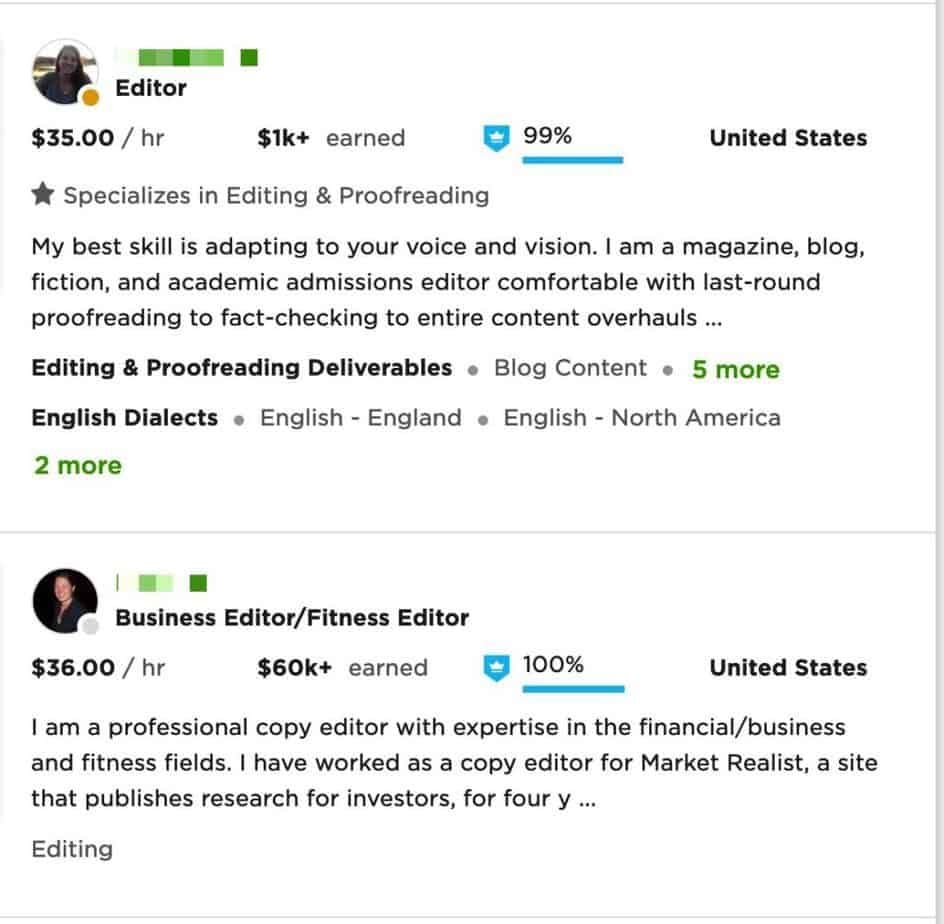944x924 pixels.
Task: Toggle the Blog Content skill tag
Action: [568, 368]
